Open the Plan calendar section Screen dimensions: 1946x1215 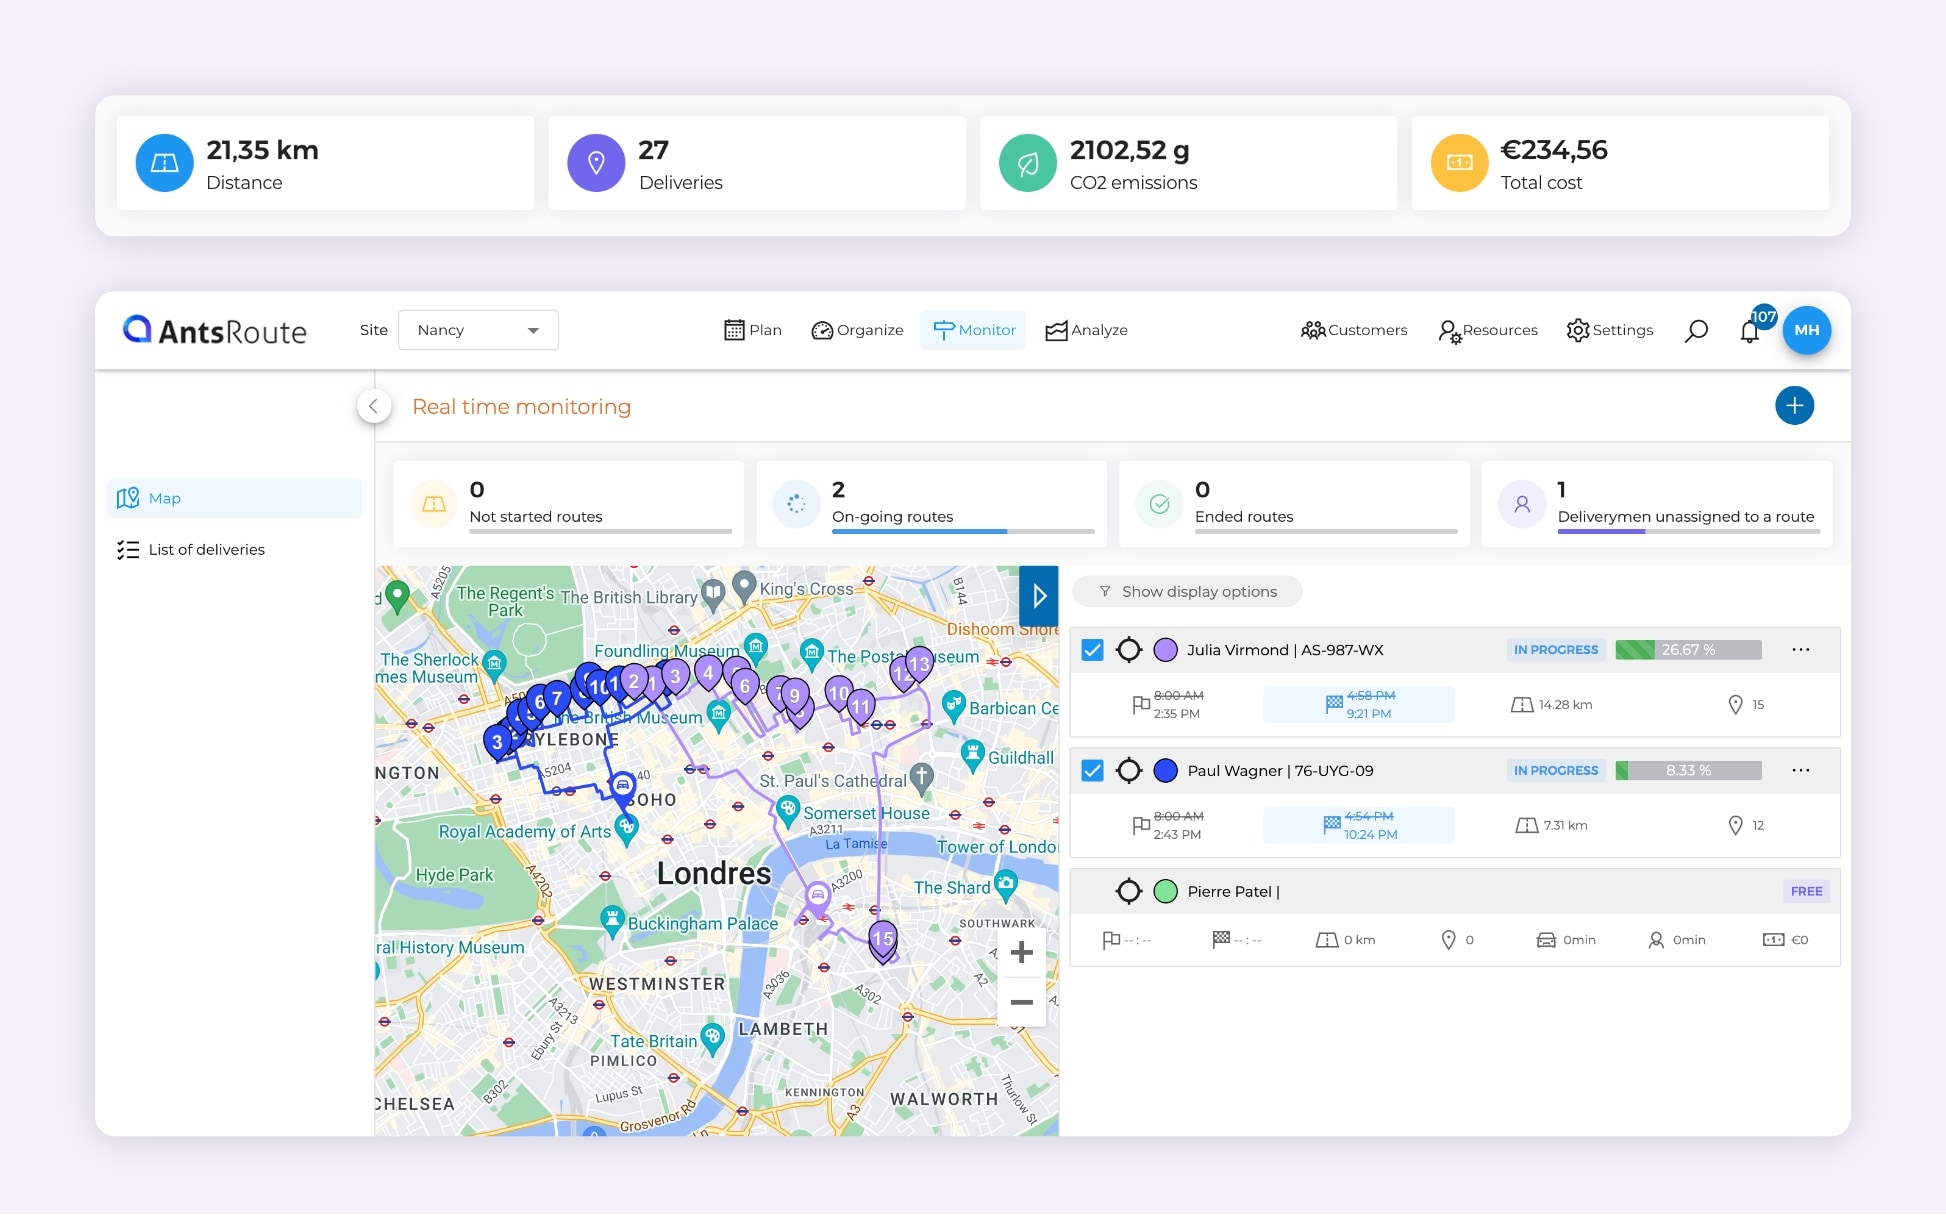point(734,330)
